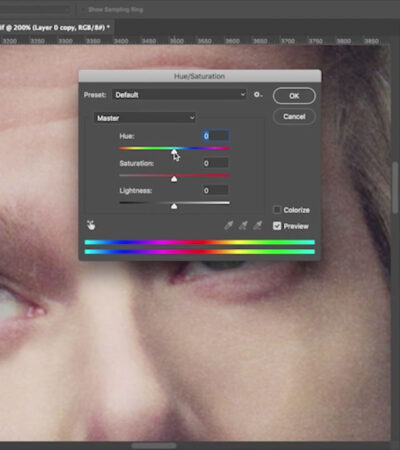Click the Hue slider handle
400x450 pixels.
(x=174, y=152)
